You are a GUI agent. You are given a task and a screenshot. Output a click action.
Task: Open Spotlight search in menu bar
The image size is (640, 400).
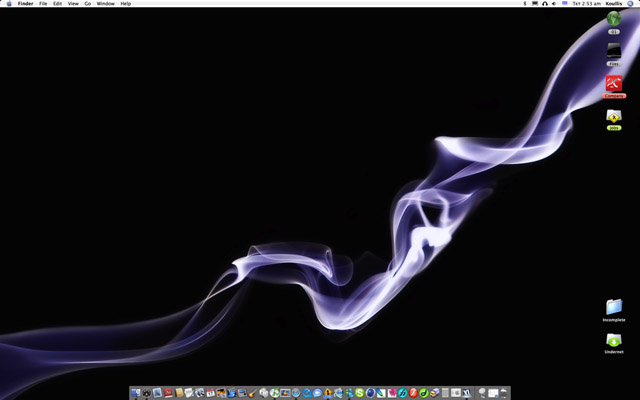coord(630,3)
